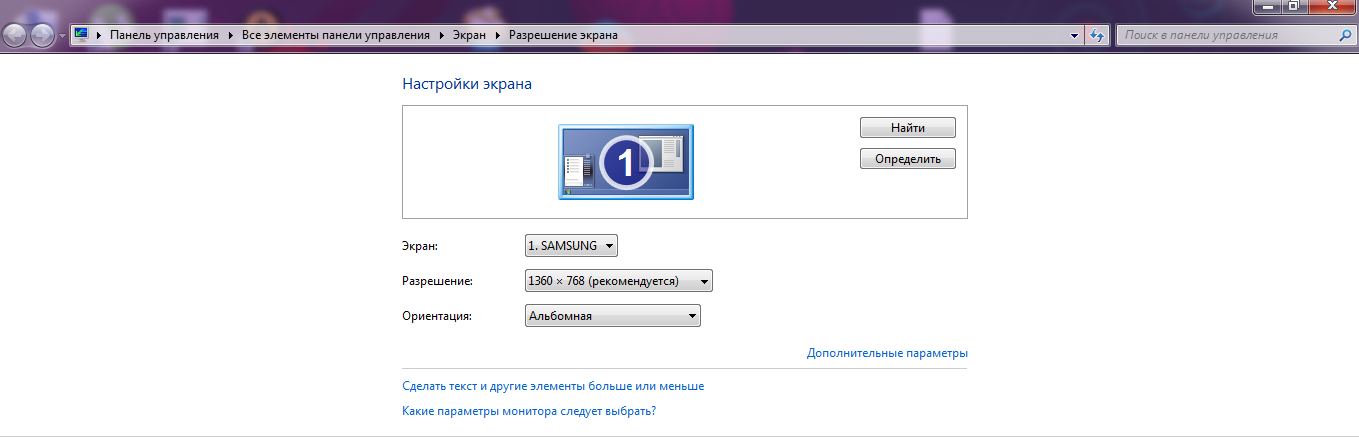Click the Back navigation arrow button
1359x437 pixels.
(x=16, y=36)
